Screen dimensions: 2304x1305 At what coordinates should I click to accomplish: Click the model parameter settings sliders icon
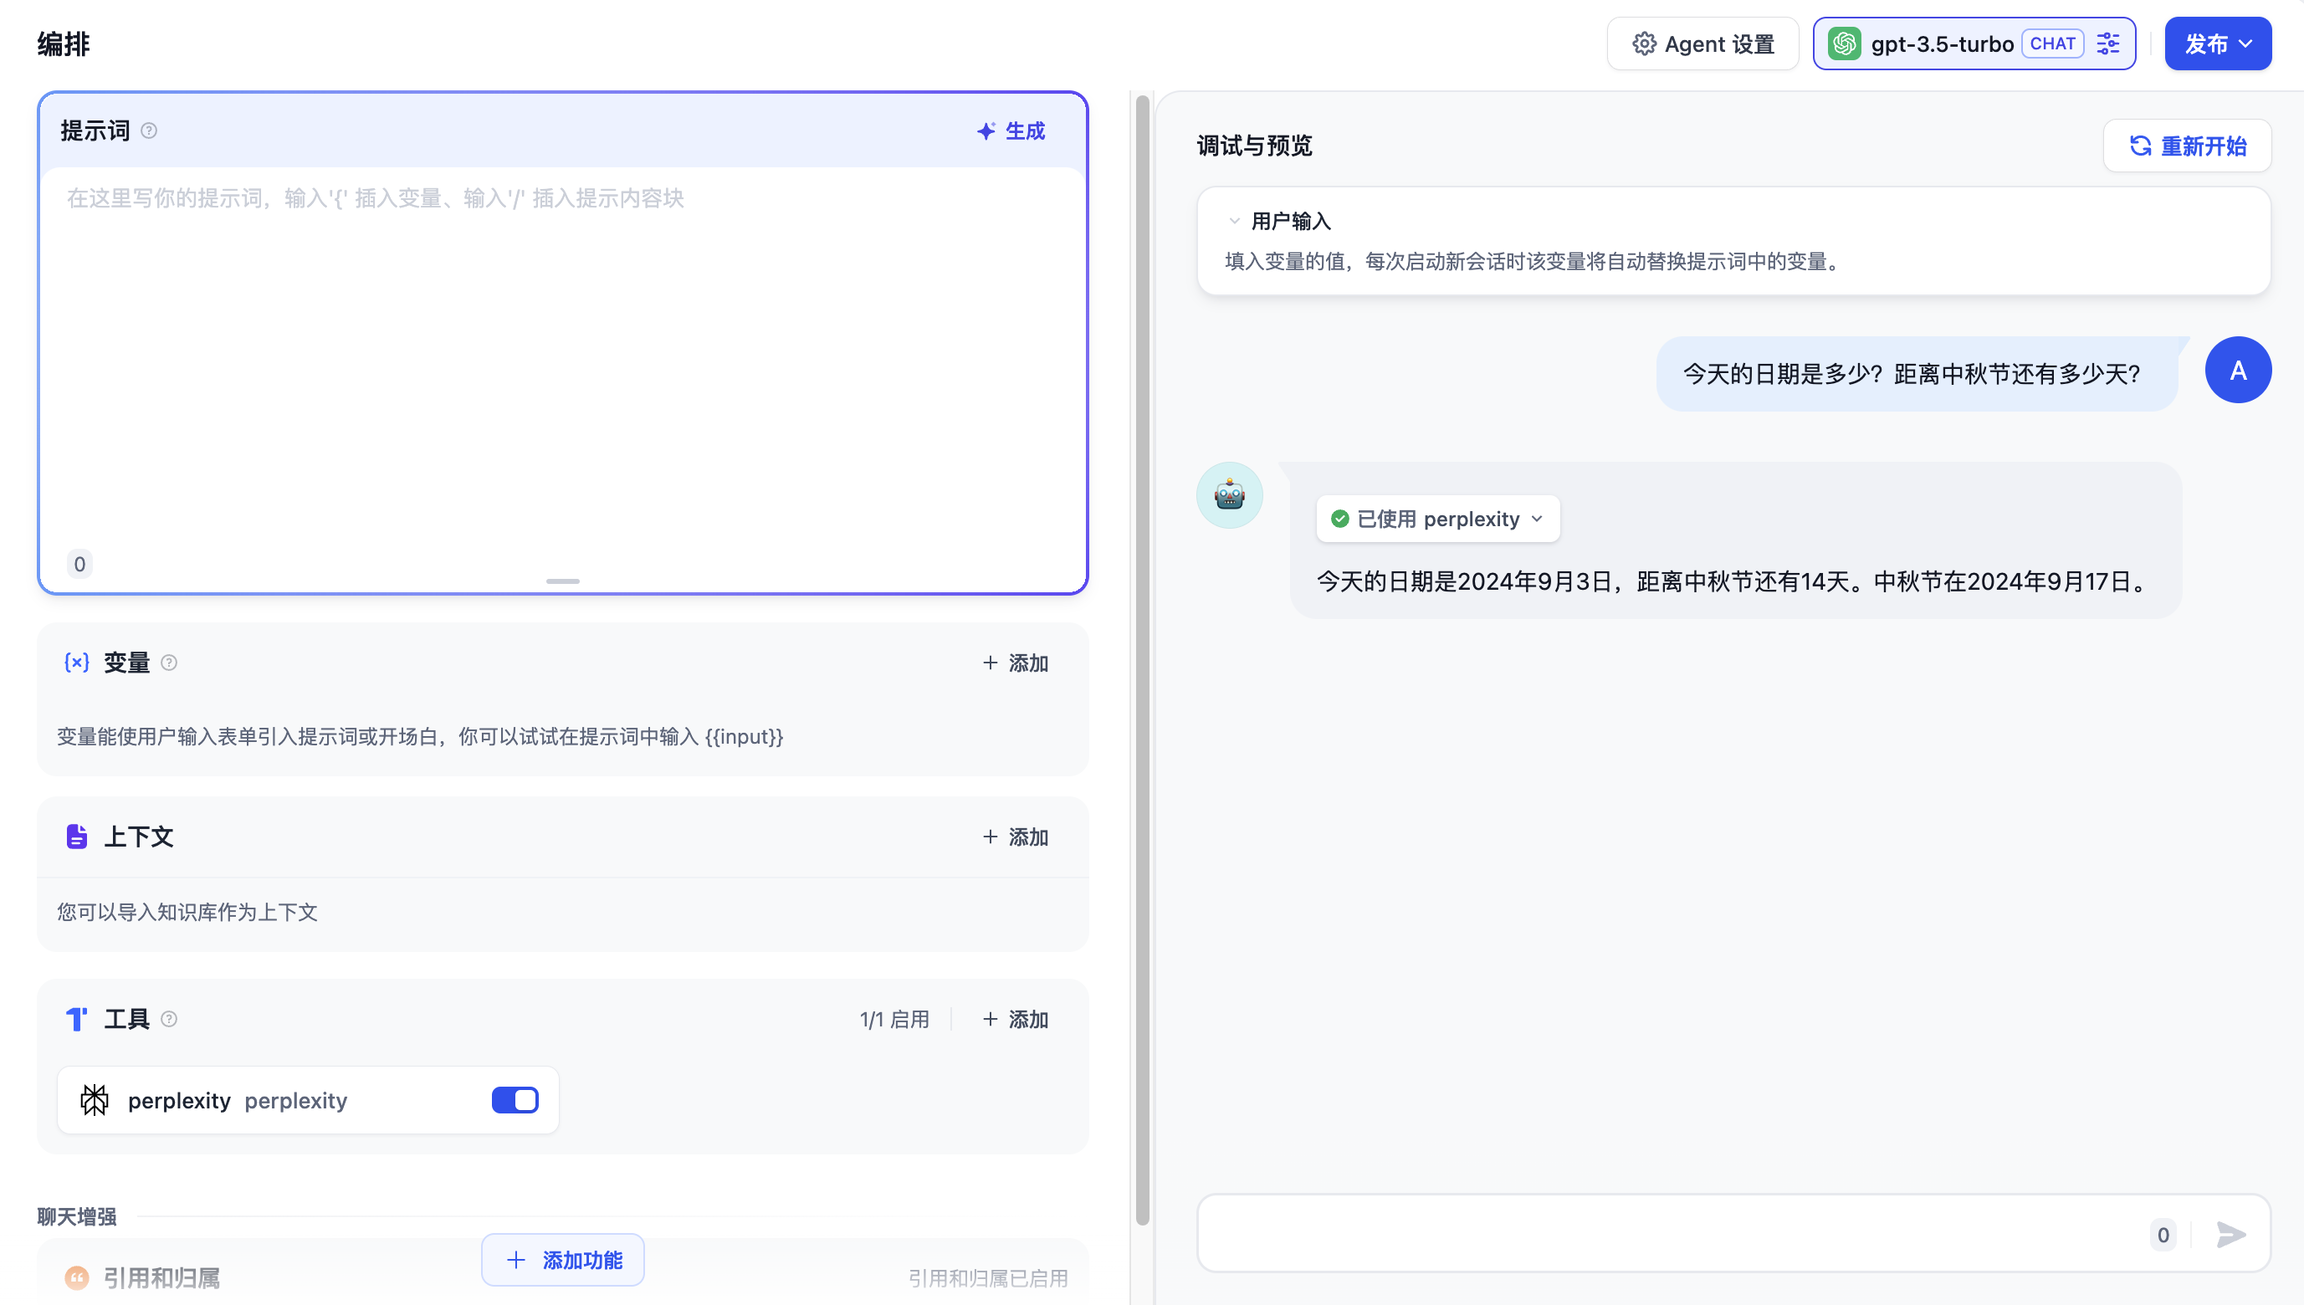click(2108, 44)
